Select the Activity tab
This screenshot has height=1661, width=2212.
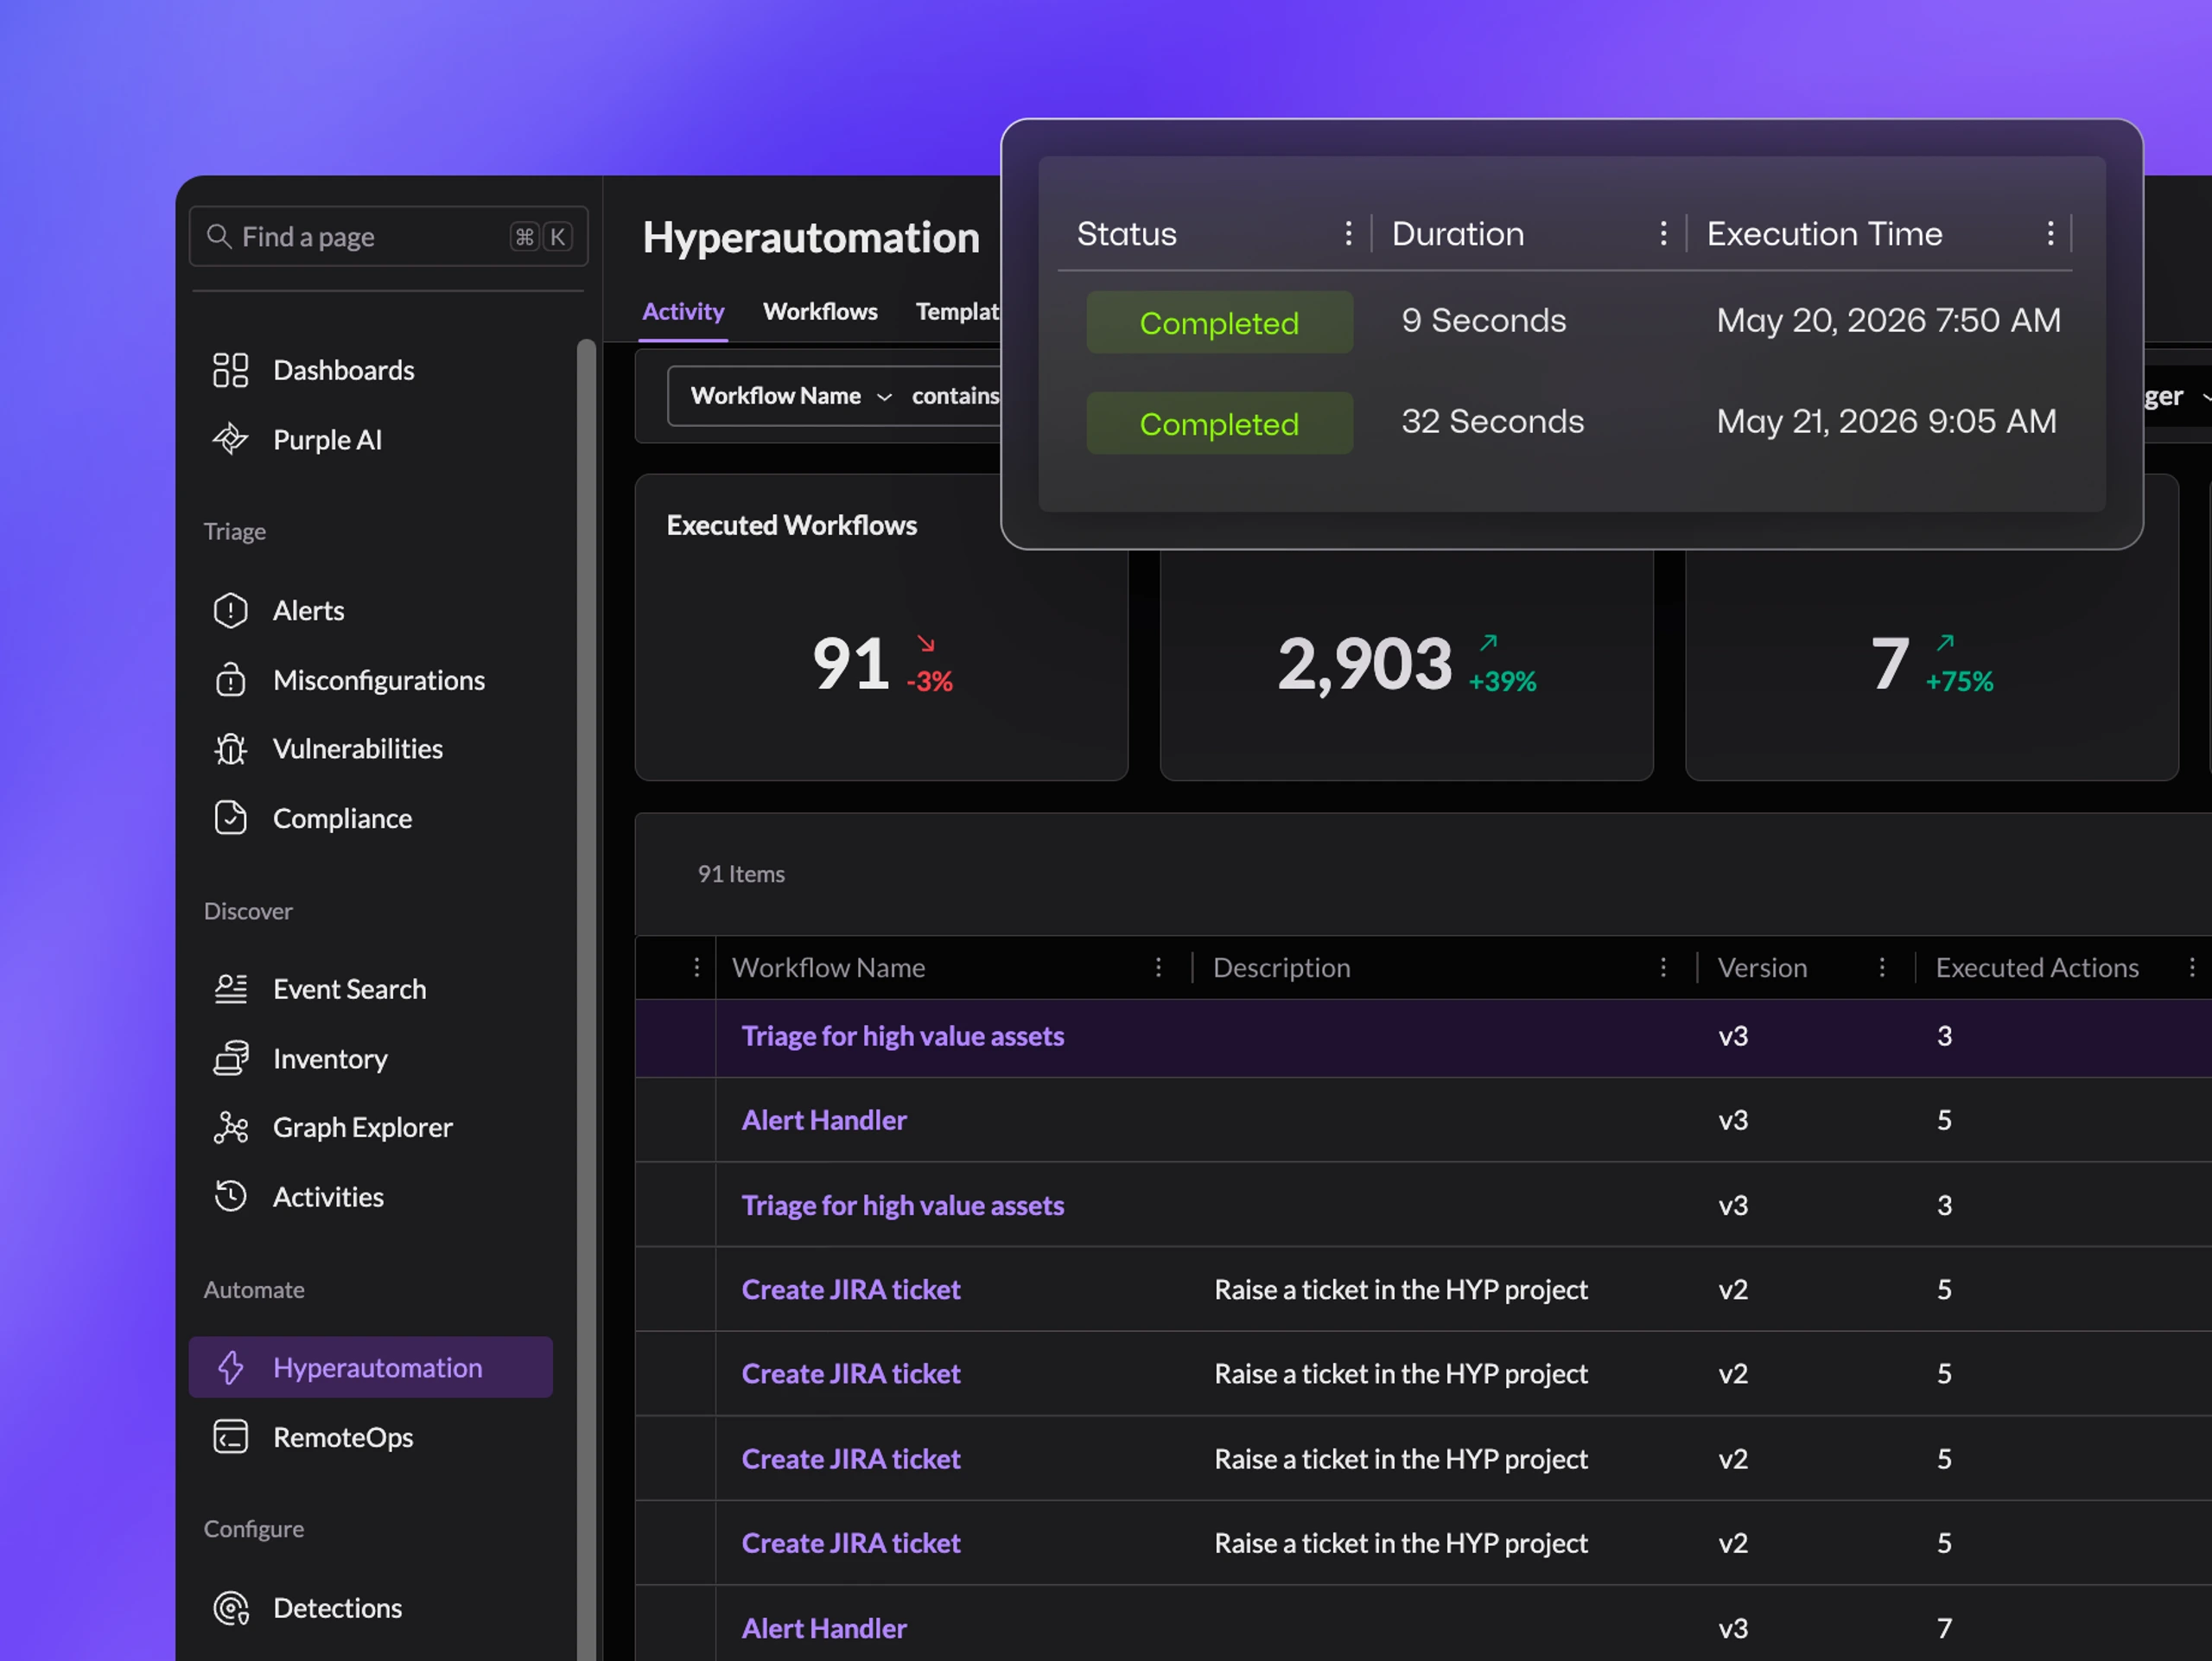tap(683, 312)
